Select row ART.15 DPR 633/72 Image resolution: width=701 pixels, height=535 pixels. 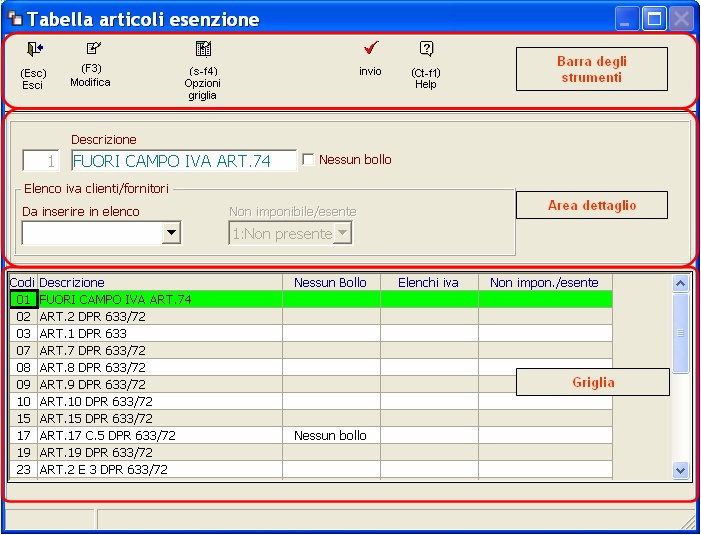pos(311,418)
